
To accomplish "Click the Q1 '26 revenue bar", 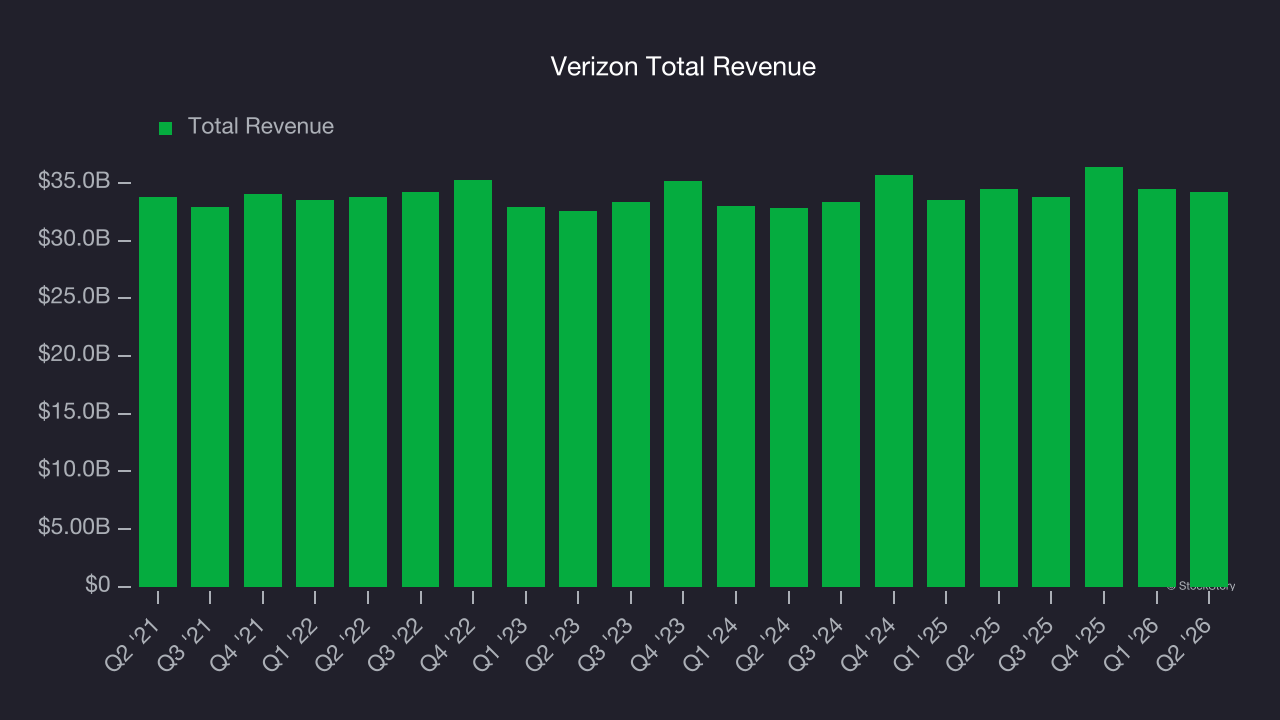I will coord(1157,388).
